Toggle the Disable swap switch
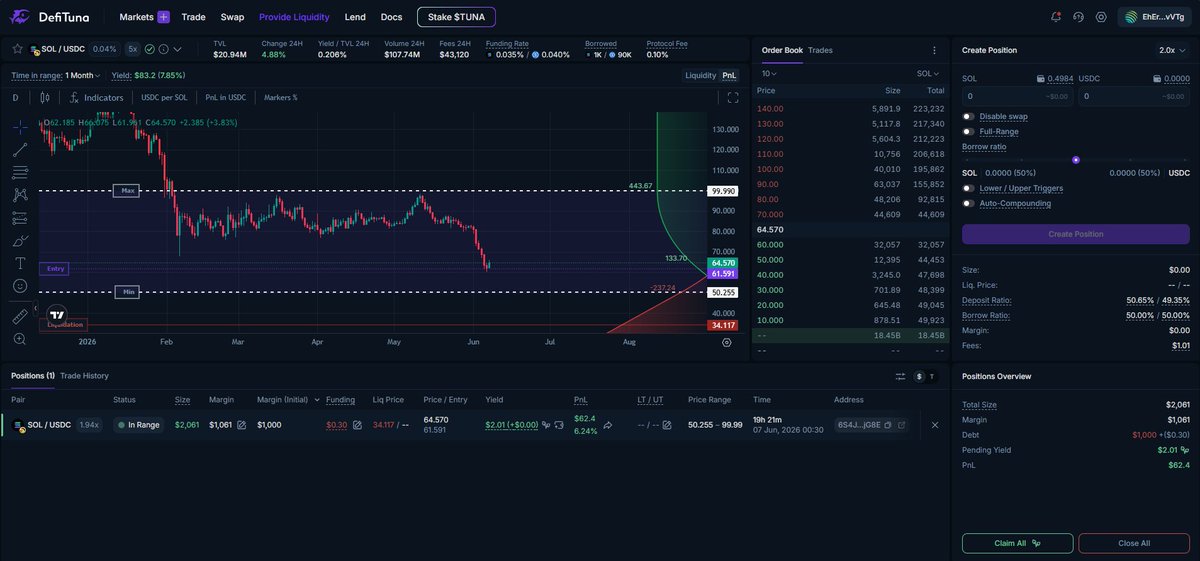 tap(968, 116)
